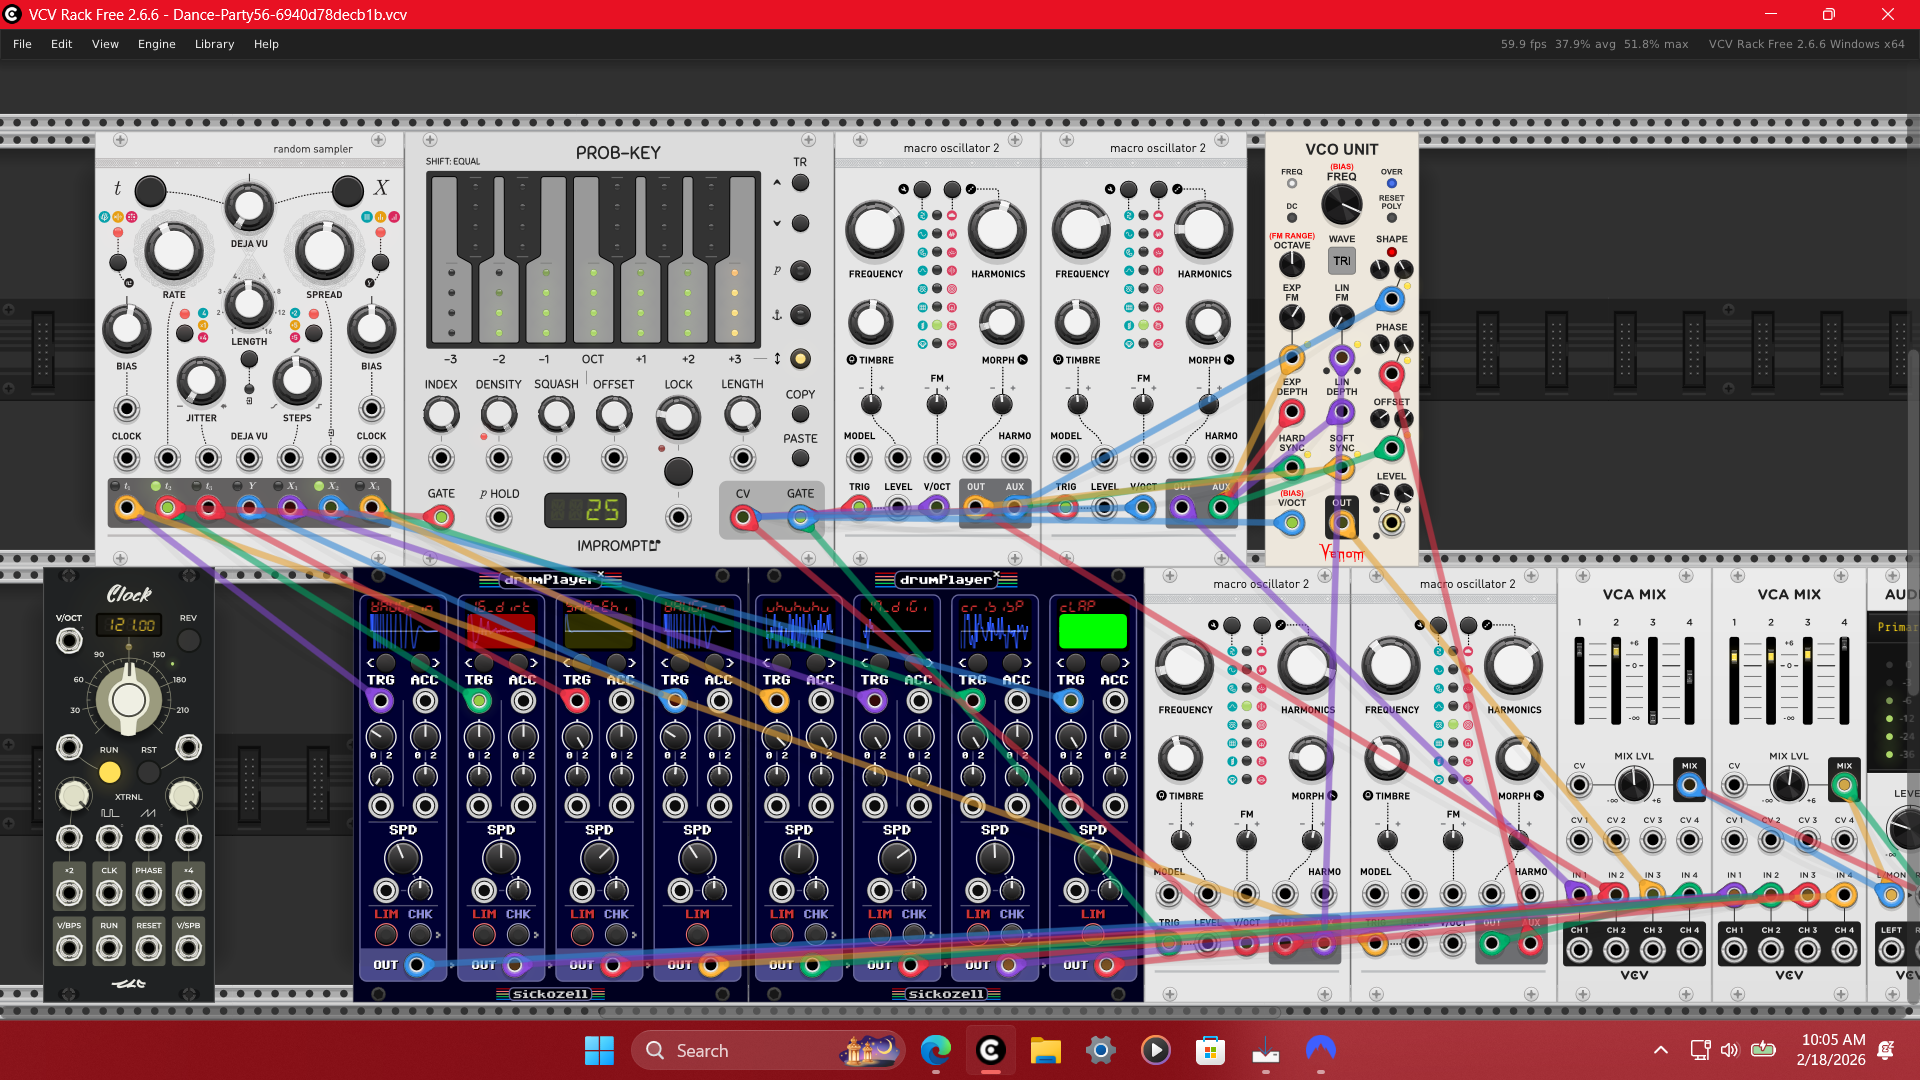Click the Clock BPM display 121.00
The width and height of the screenshot is (1920, 1080).
[x=130, y=625]
